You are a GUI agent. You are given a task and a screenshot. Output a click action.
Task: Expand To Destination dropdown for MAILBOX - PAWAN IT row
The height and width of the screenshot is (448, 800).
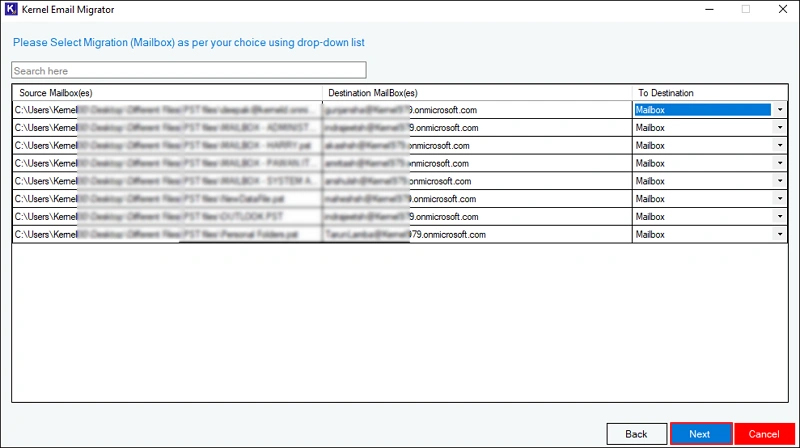point(780,163)
